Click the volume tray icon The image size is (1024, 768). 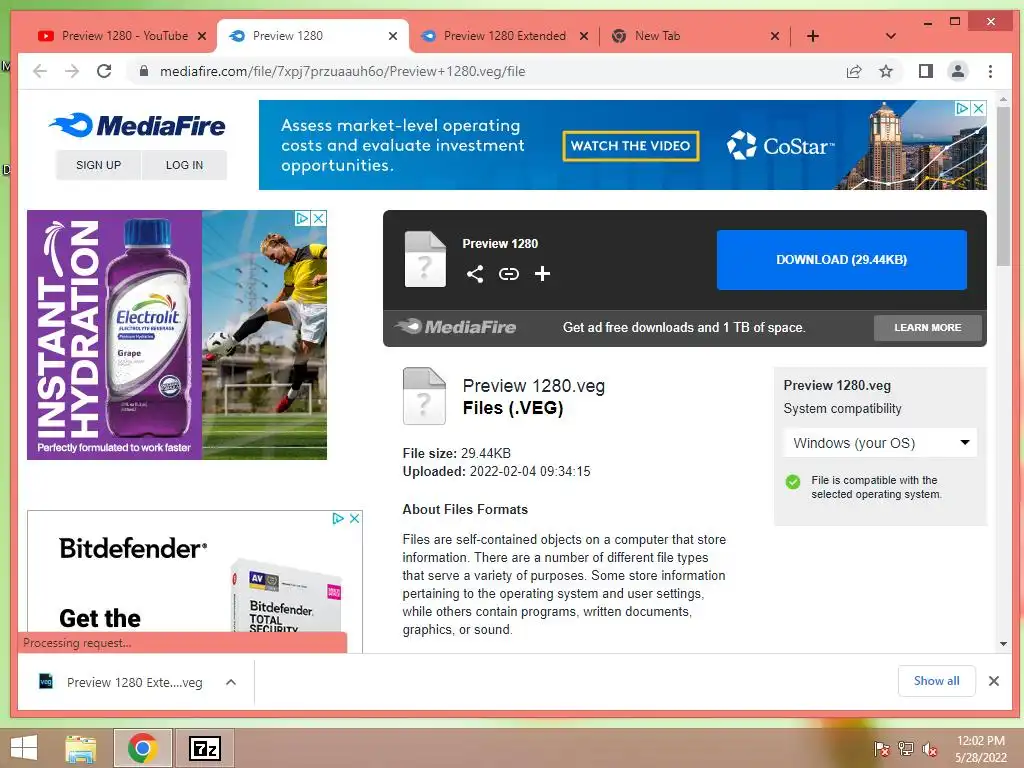(930, 749)
